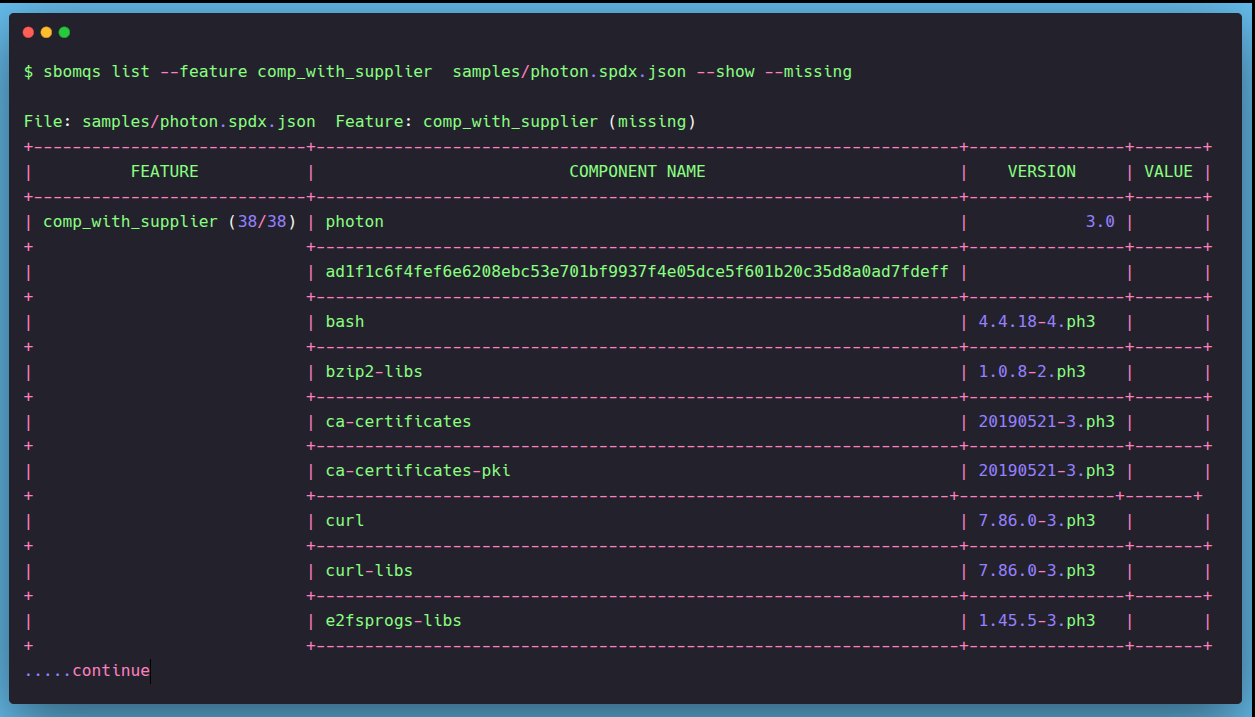The width and height of the screenshot is (1255, 717).
Task: Select the e2fsprogs-libs component name
Action: [393, 621]
